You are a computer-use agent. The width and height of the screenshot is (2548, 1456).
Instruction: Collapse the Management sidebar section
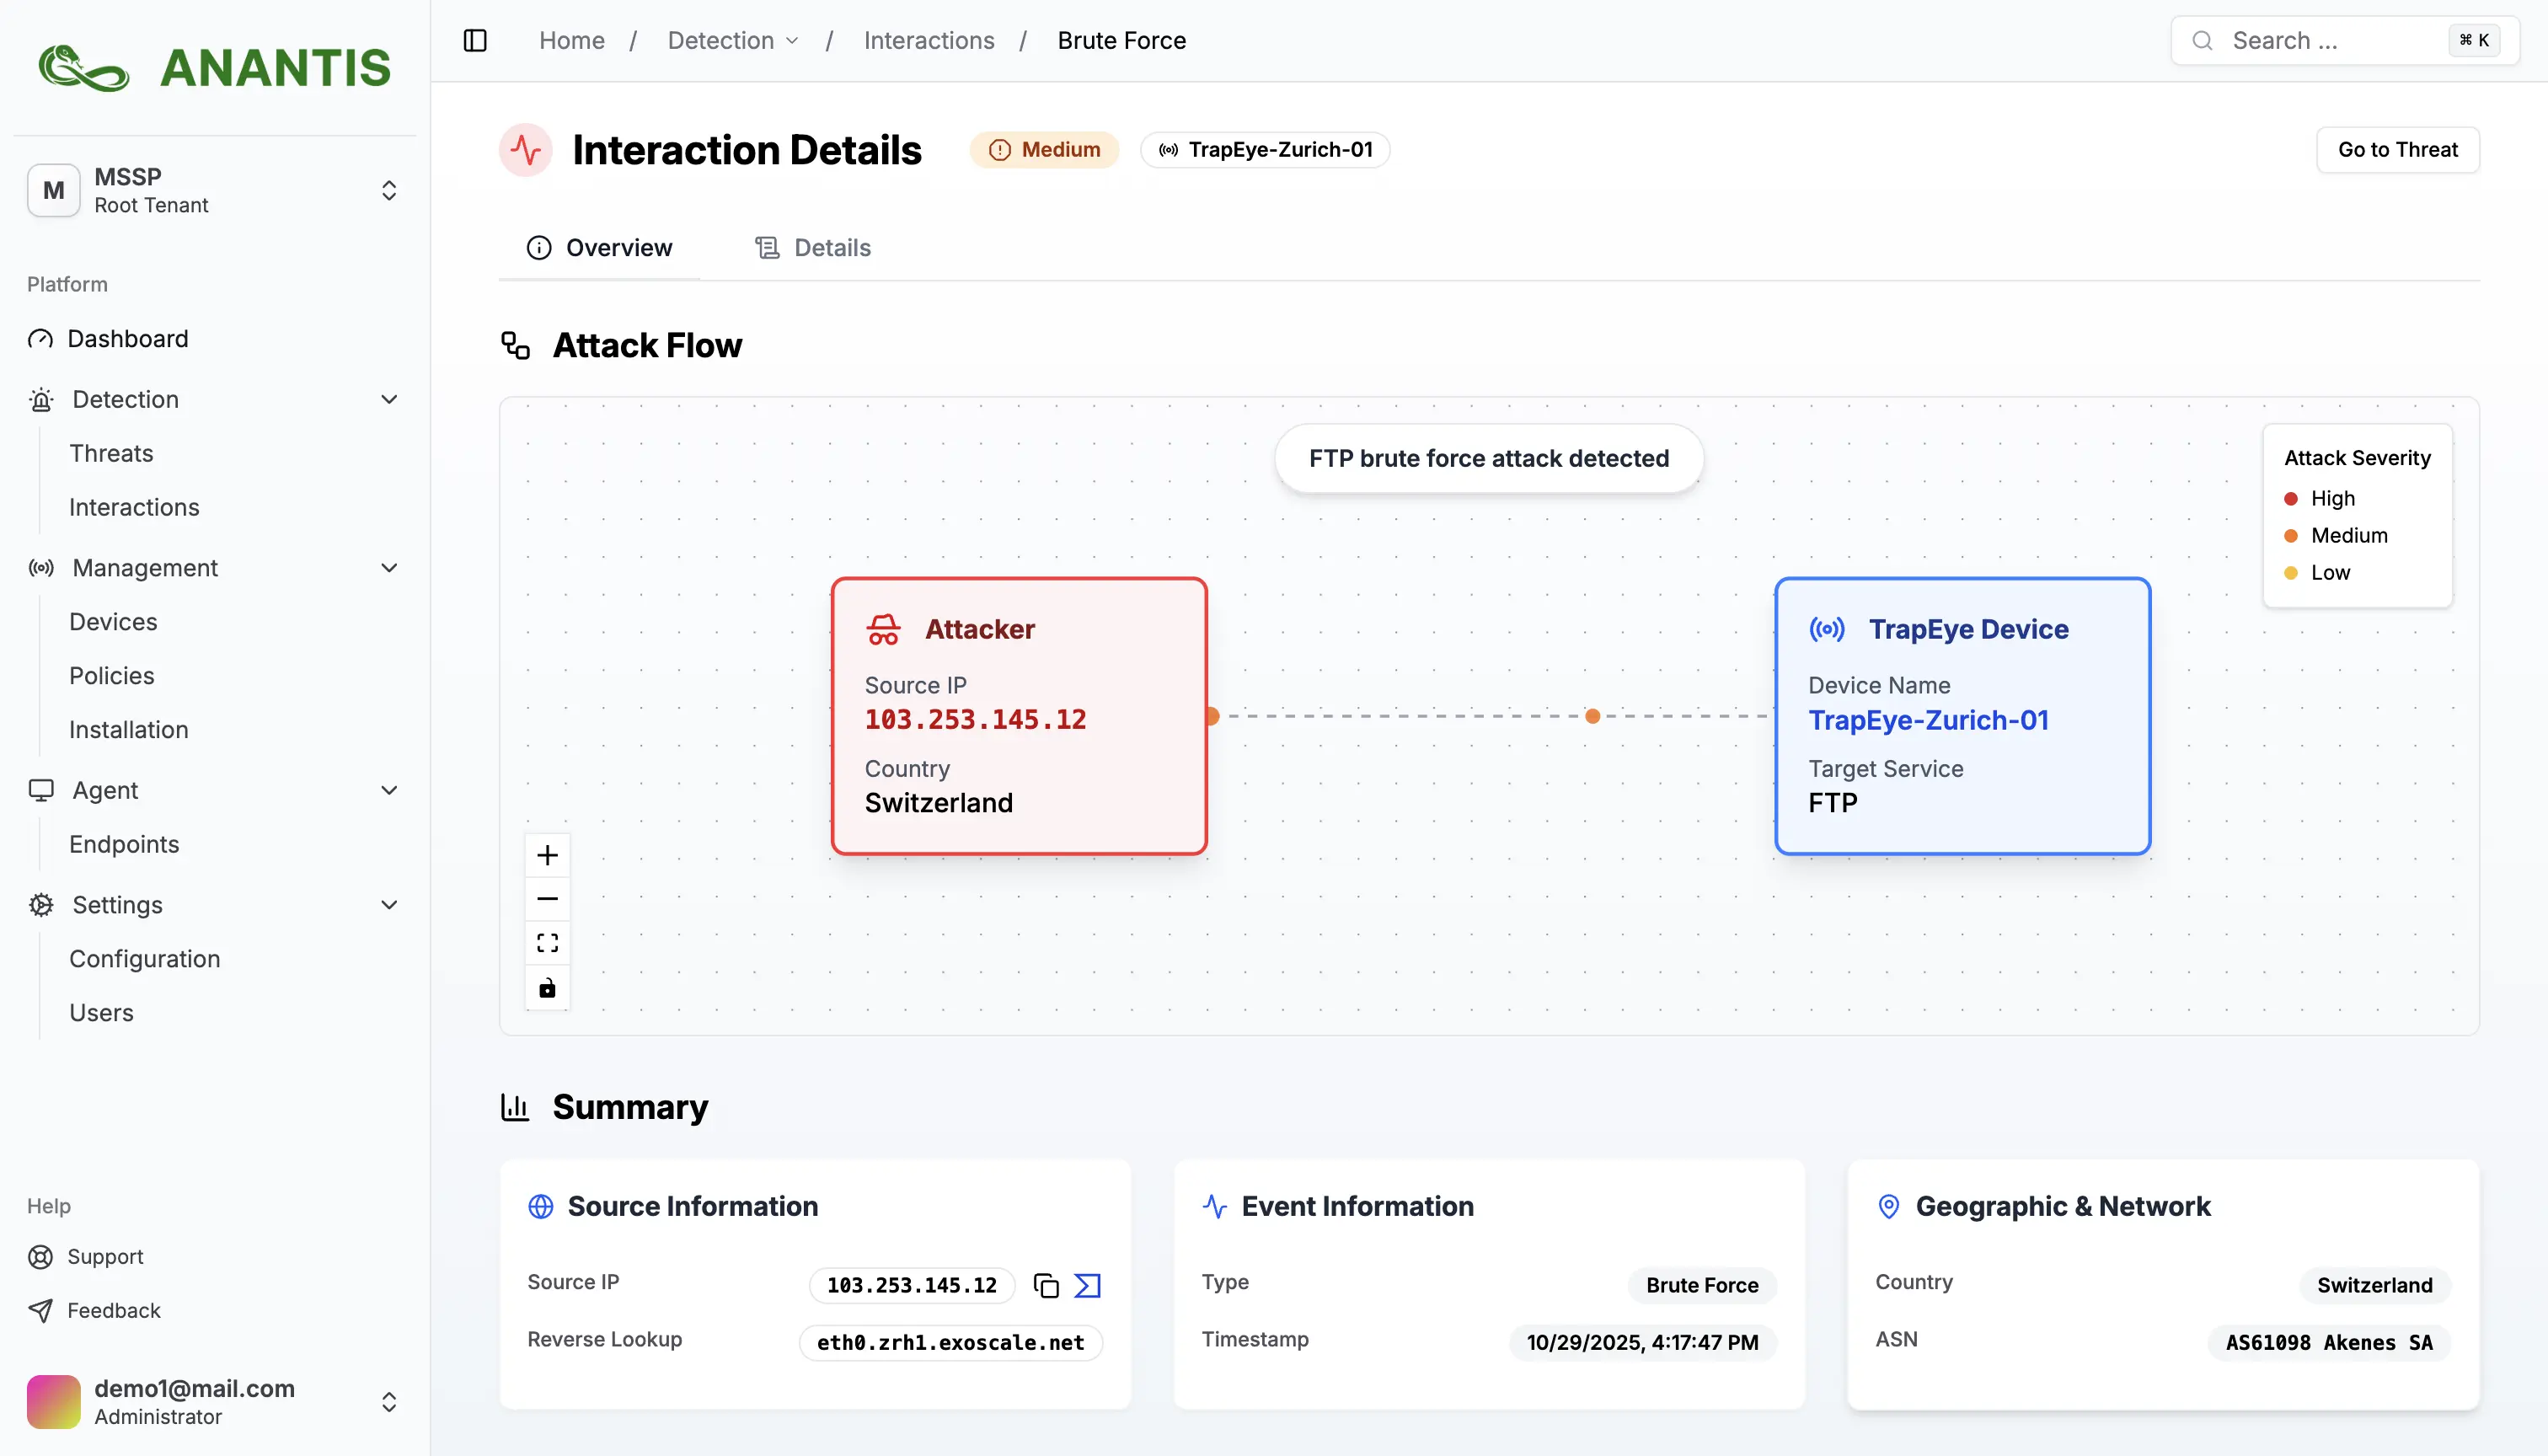coord(389,568)
